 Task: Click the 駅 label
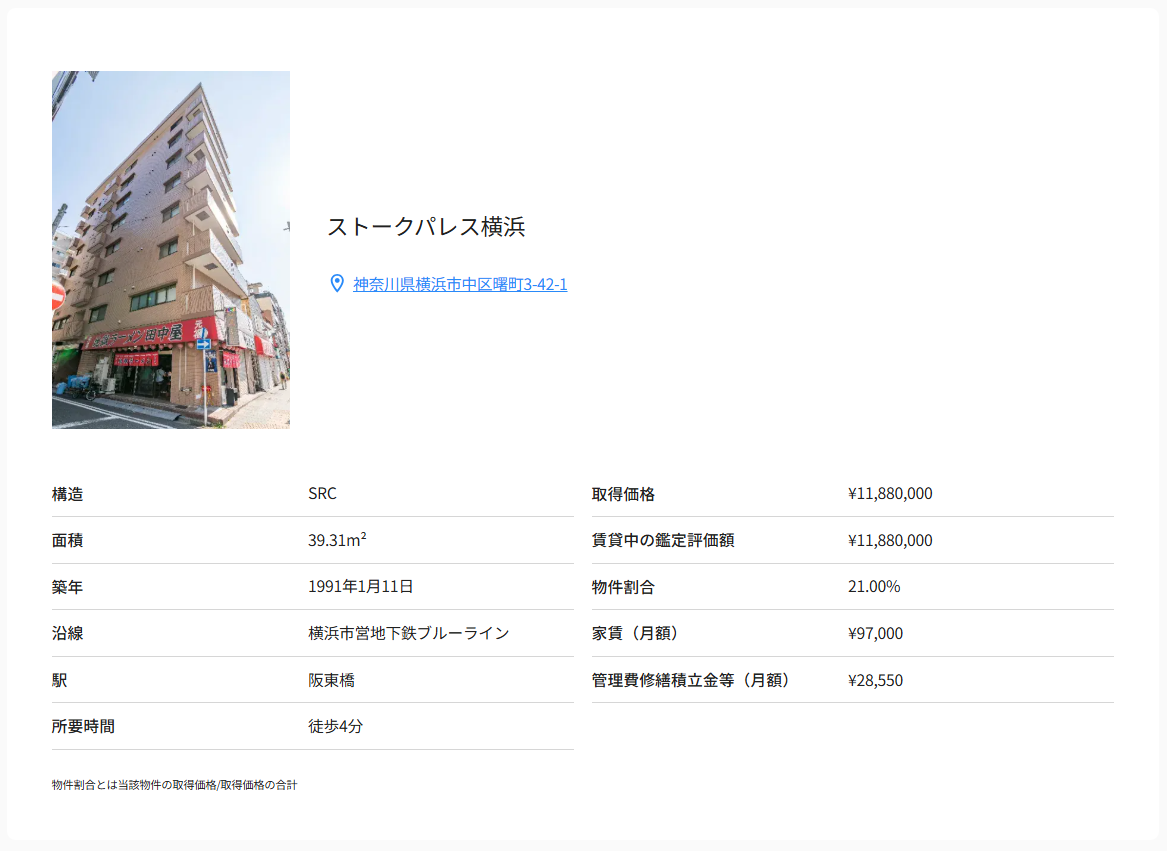coord(60,681)
